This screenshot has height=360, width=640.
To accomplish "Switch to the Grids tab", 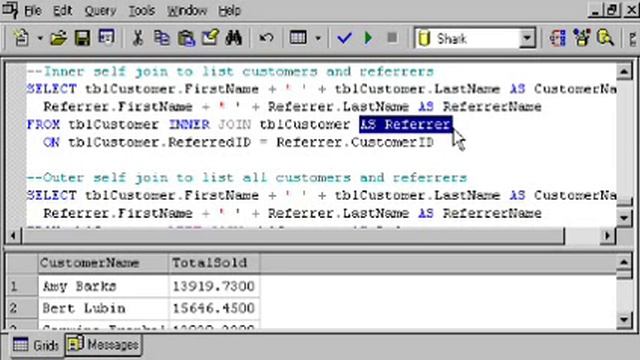I will coord(36,345).
